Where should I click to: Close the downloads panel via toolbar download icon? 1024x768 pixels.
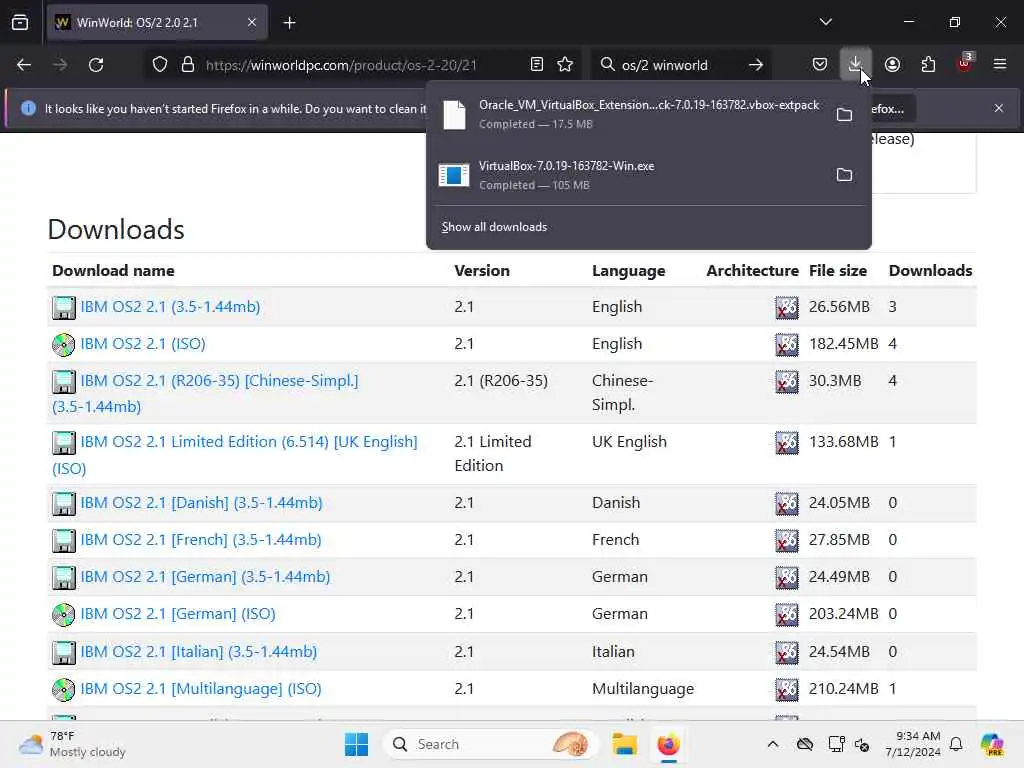point(855,64)
